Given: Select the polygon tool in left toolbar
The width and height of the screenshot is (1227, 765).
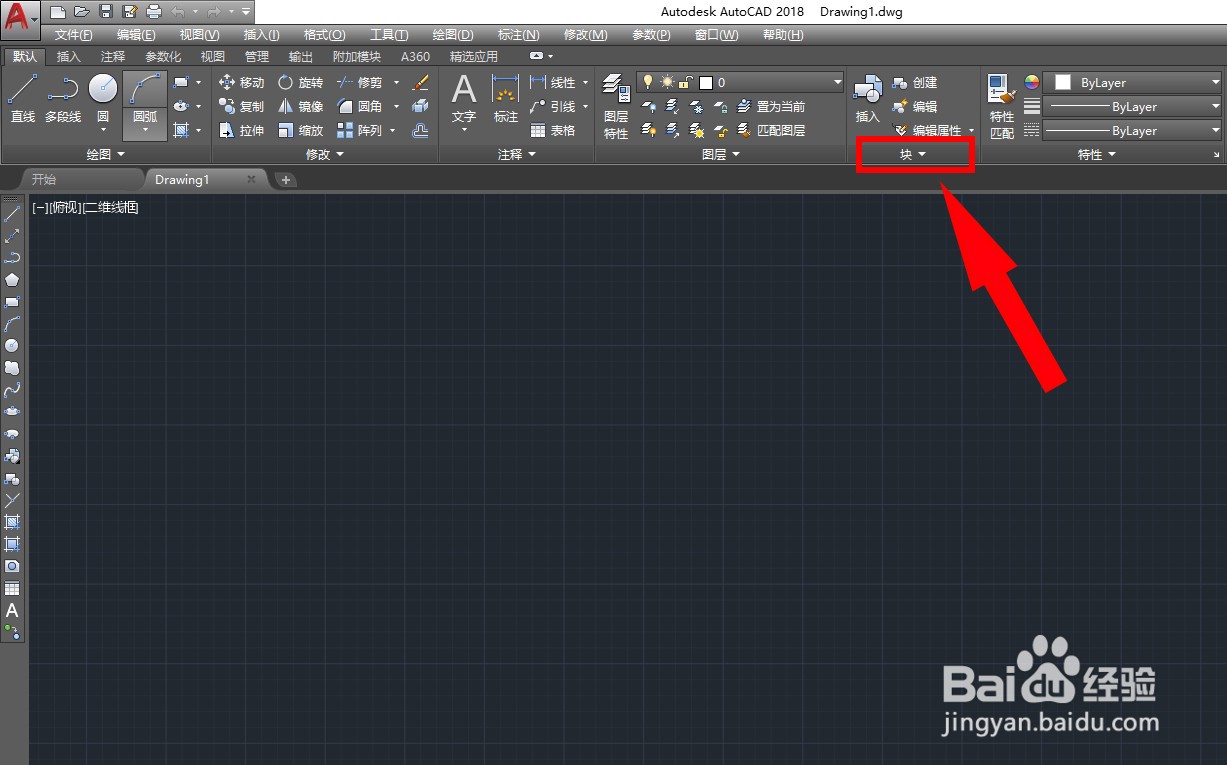Looking at the screenshot, I should point(12,279).
